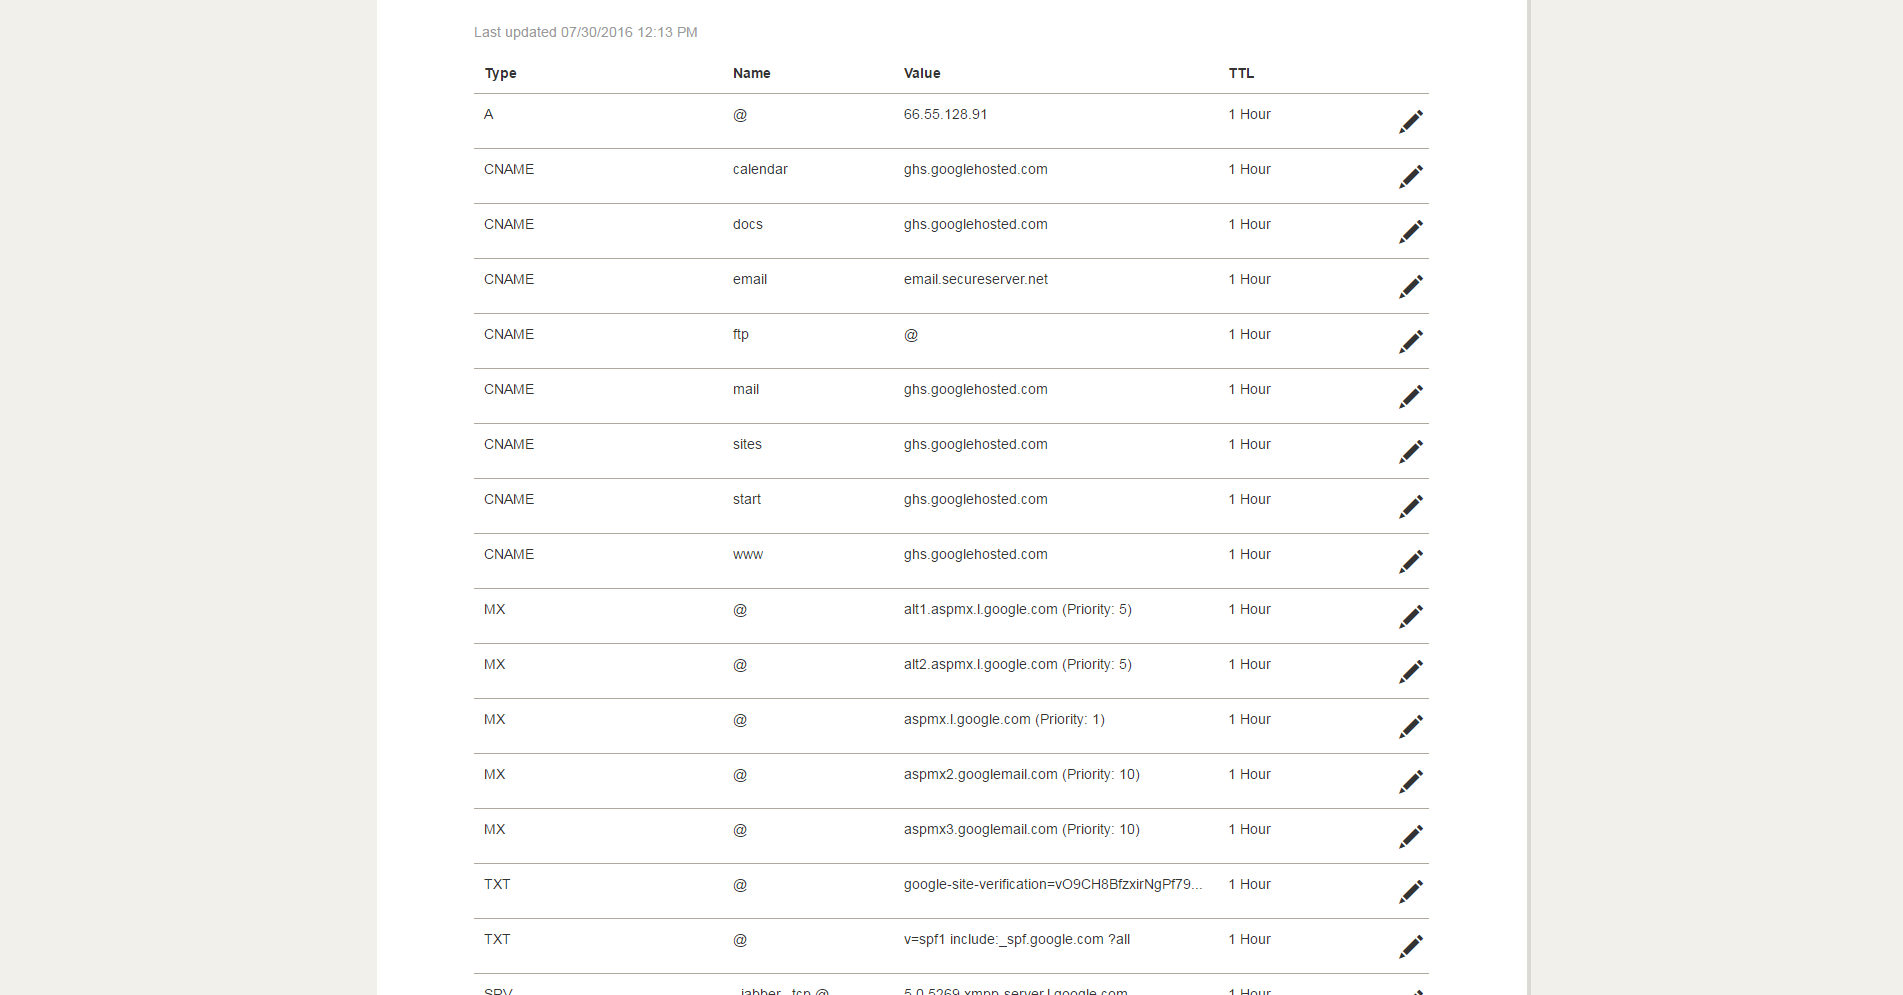Edit MX record alt1.aspmx.l.google.com
Viewport: 1903px width, 995px height.
pyautogui.click(x=1411, y=617)
